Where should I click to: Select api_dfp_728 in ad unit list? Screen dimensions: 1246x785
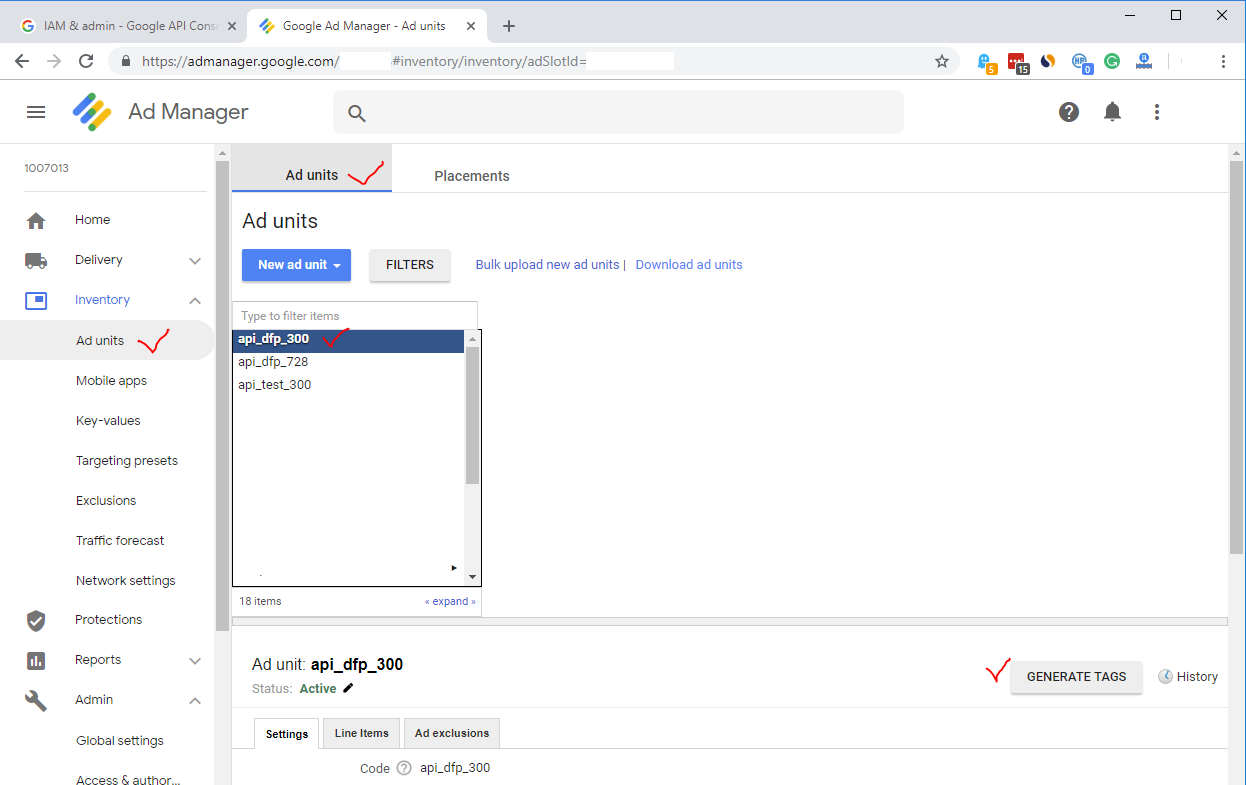pos(273,362)
